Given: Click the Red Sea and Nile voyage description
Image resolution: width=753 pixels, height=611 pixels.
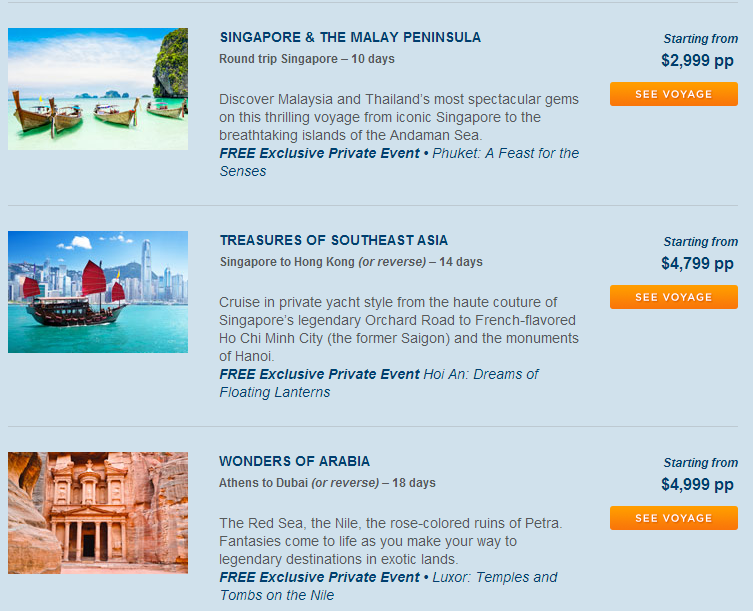Looking at the screenshot, I should point(390,541).
